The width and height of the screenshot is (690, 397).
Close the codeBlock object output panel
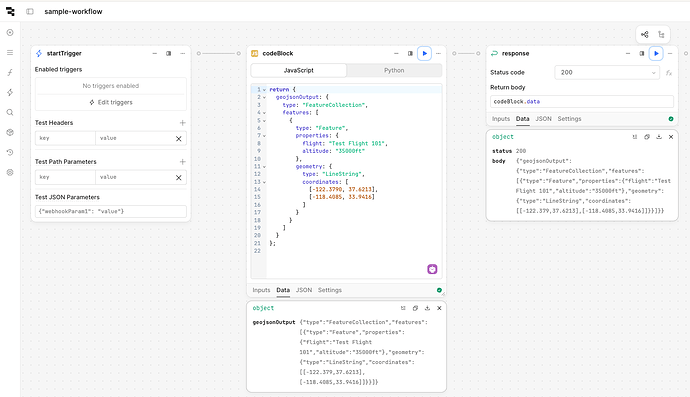439,308
